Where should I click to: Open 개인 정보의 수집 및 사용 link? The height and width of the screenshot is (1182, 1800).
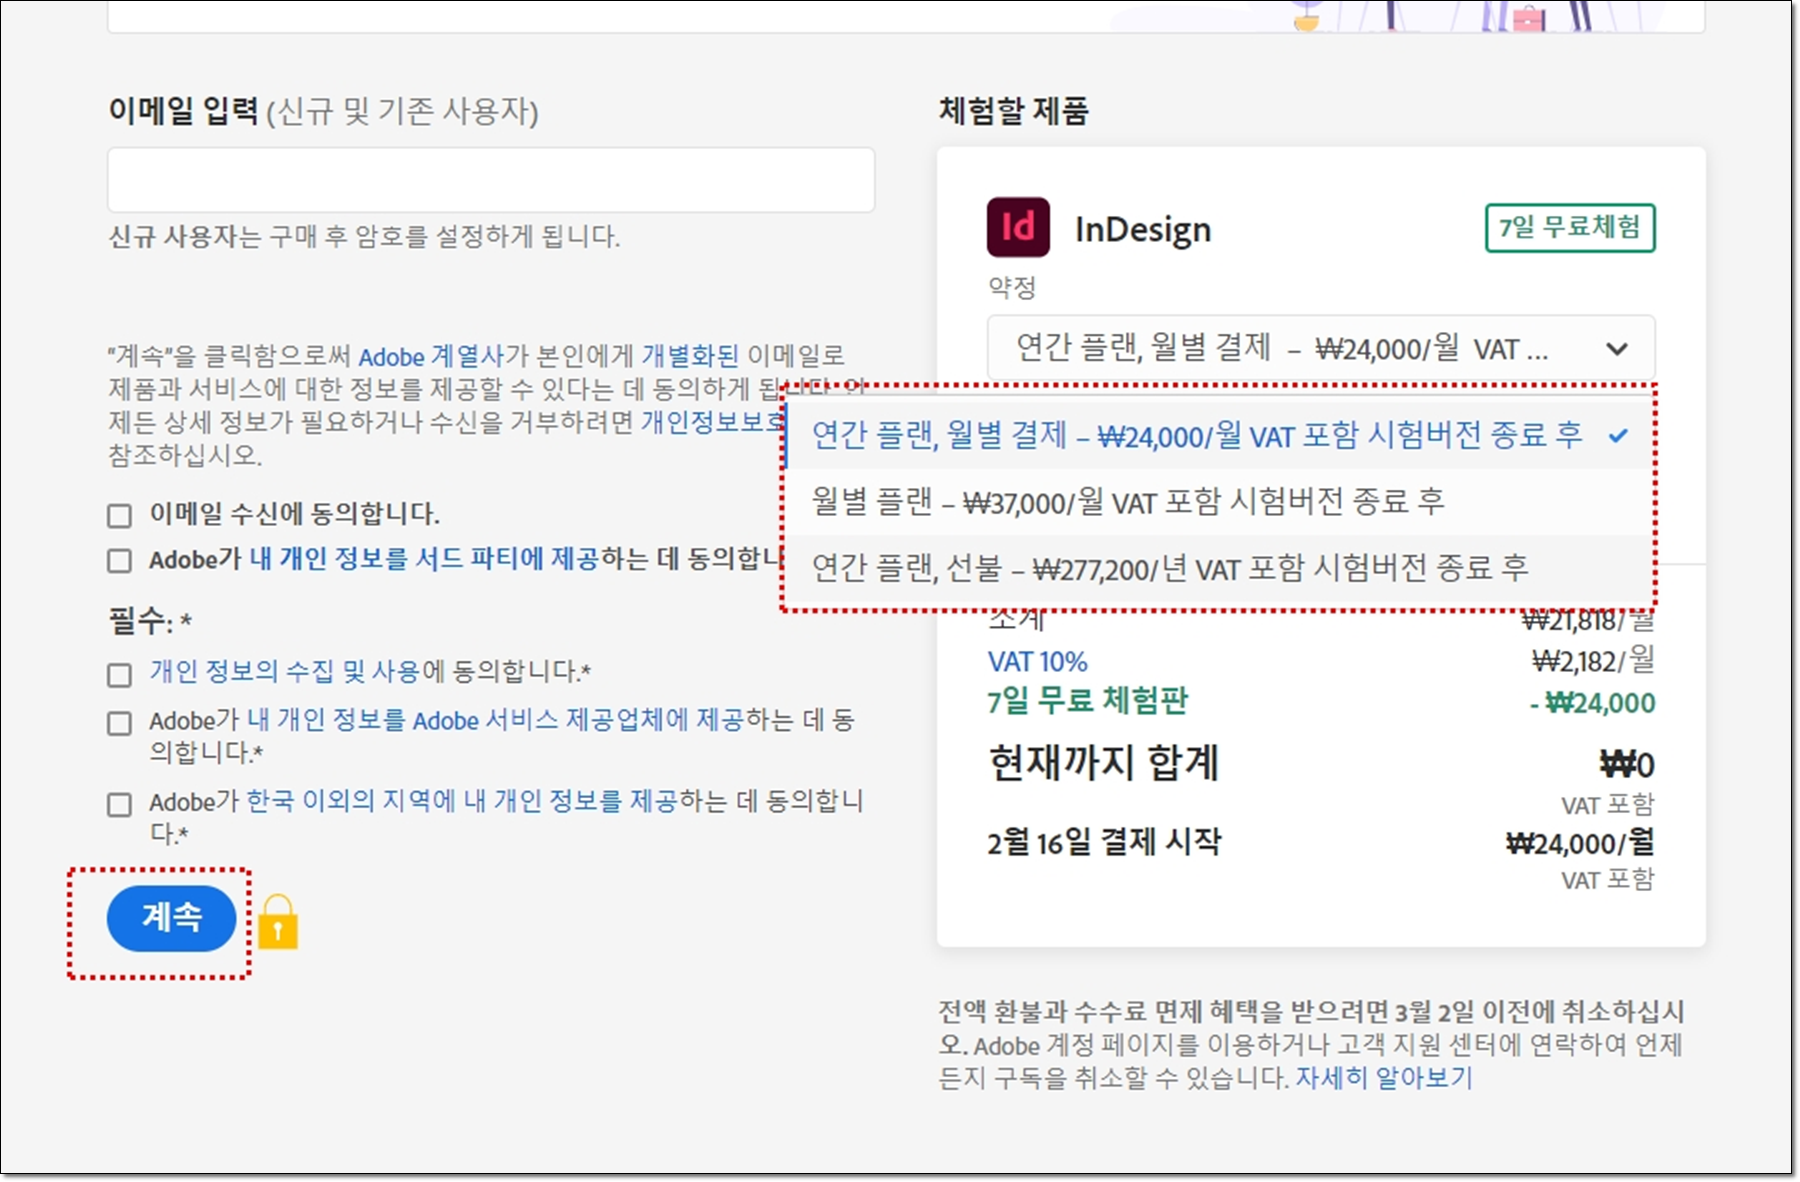click(285, 671)
